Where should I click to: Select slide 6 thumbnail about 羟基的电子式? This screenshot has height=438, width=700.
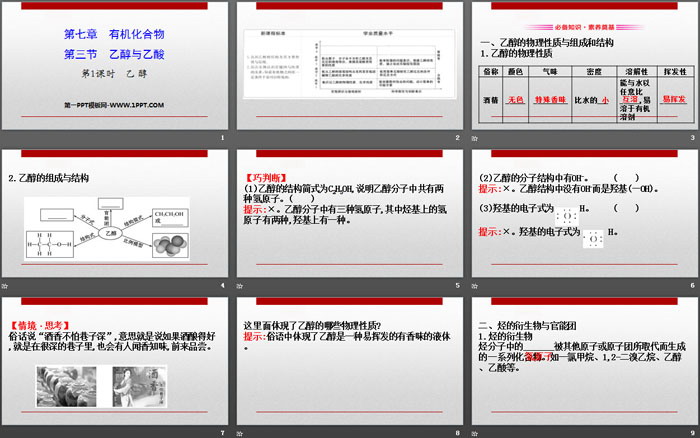585,213
